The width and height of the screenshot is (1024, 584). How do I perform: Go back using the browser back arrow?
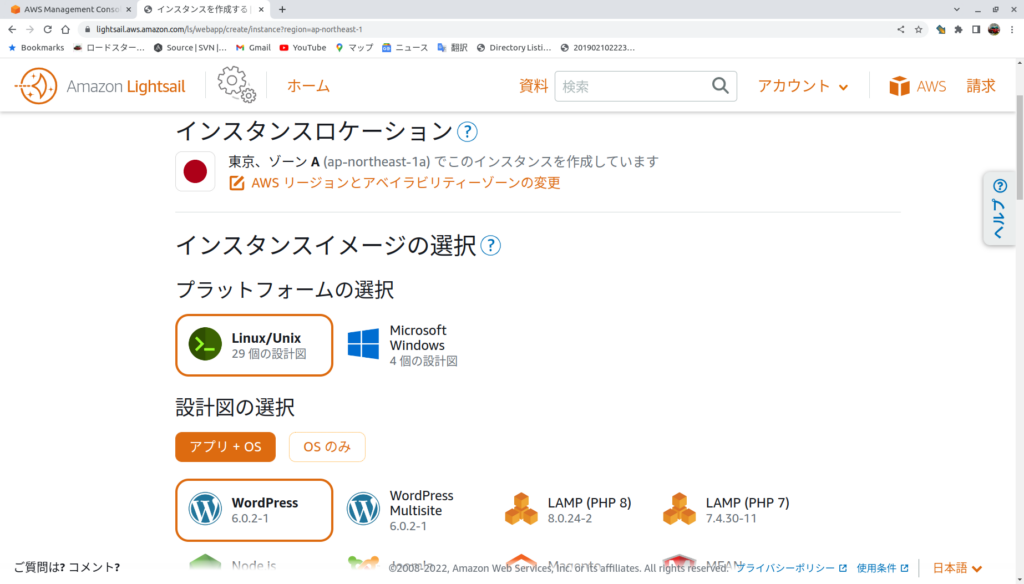12,29
